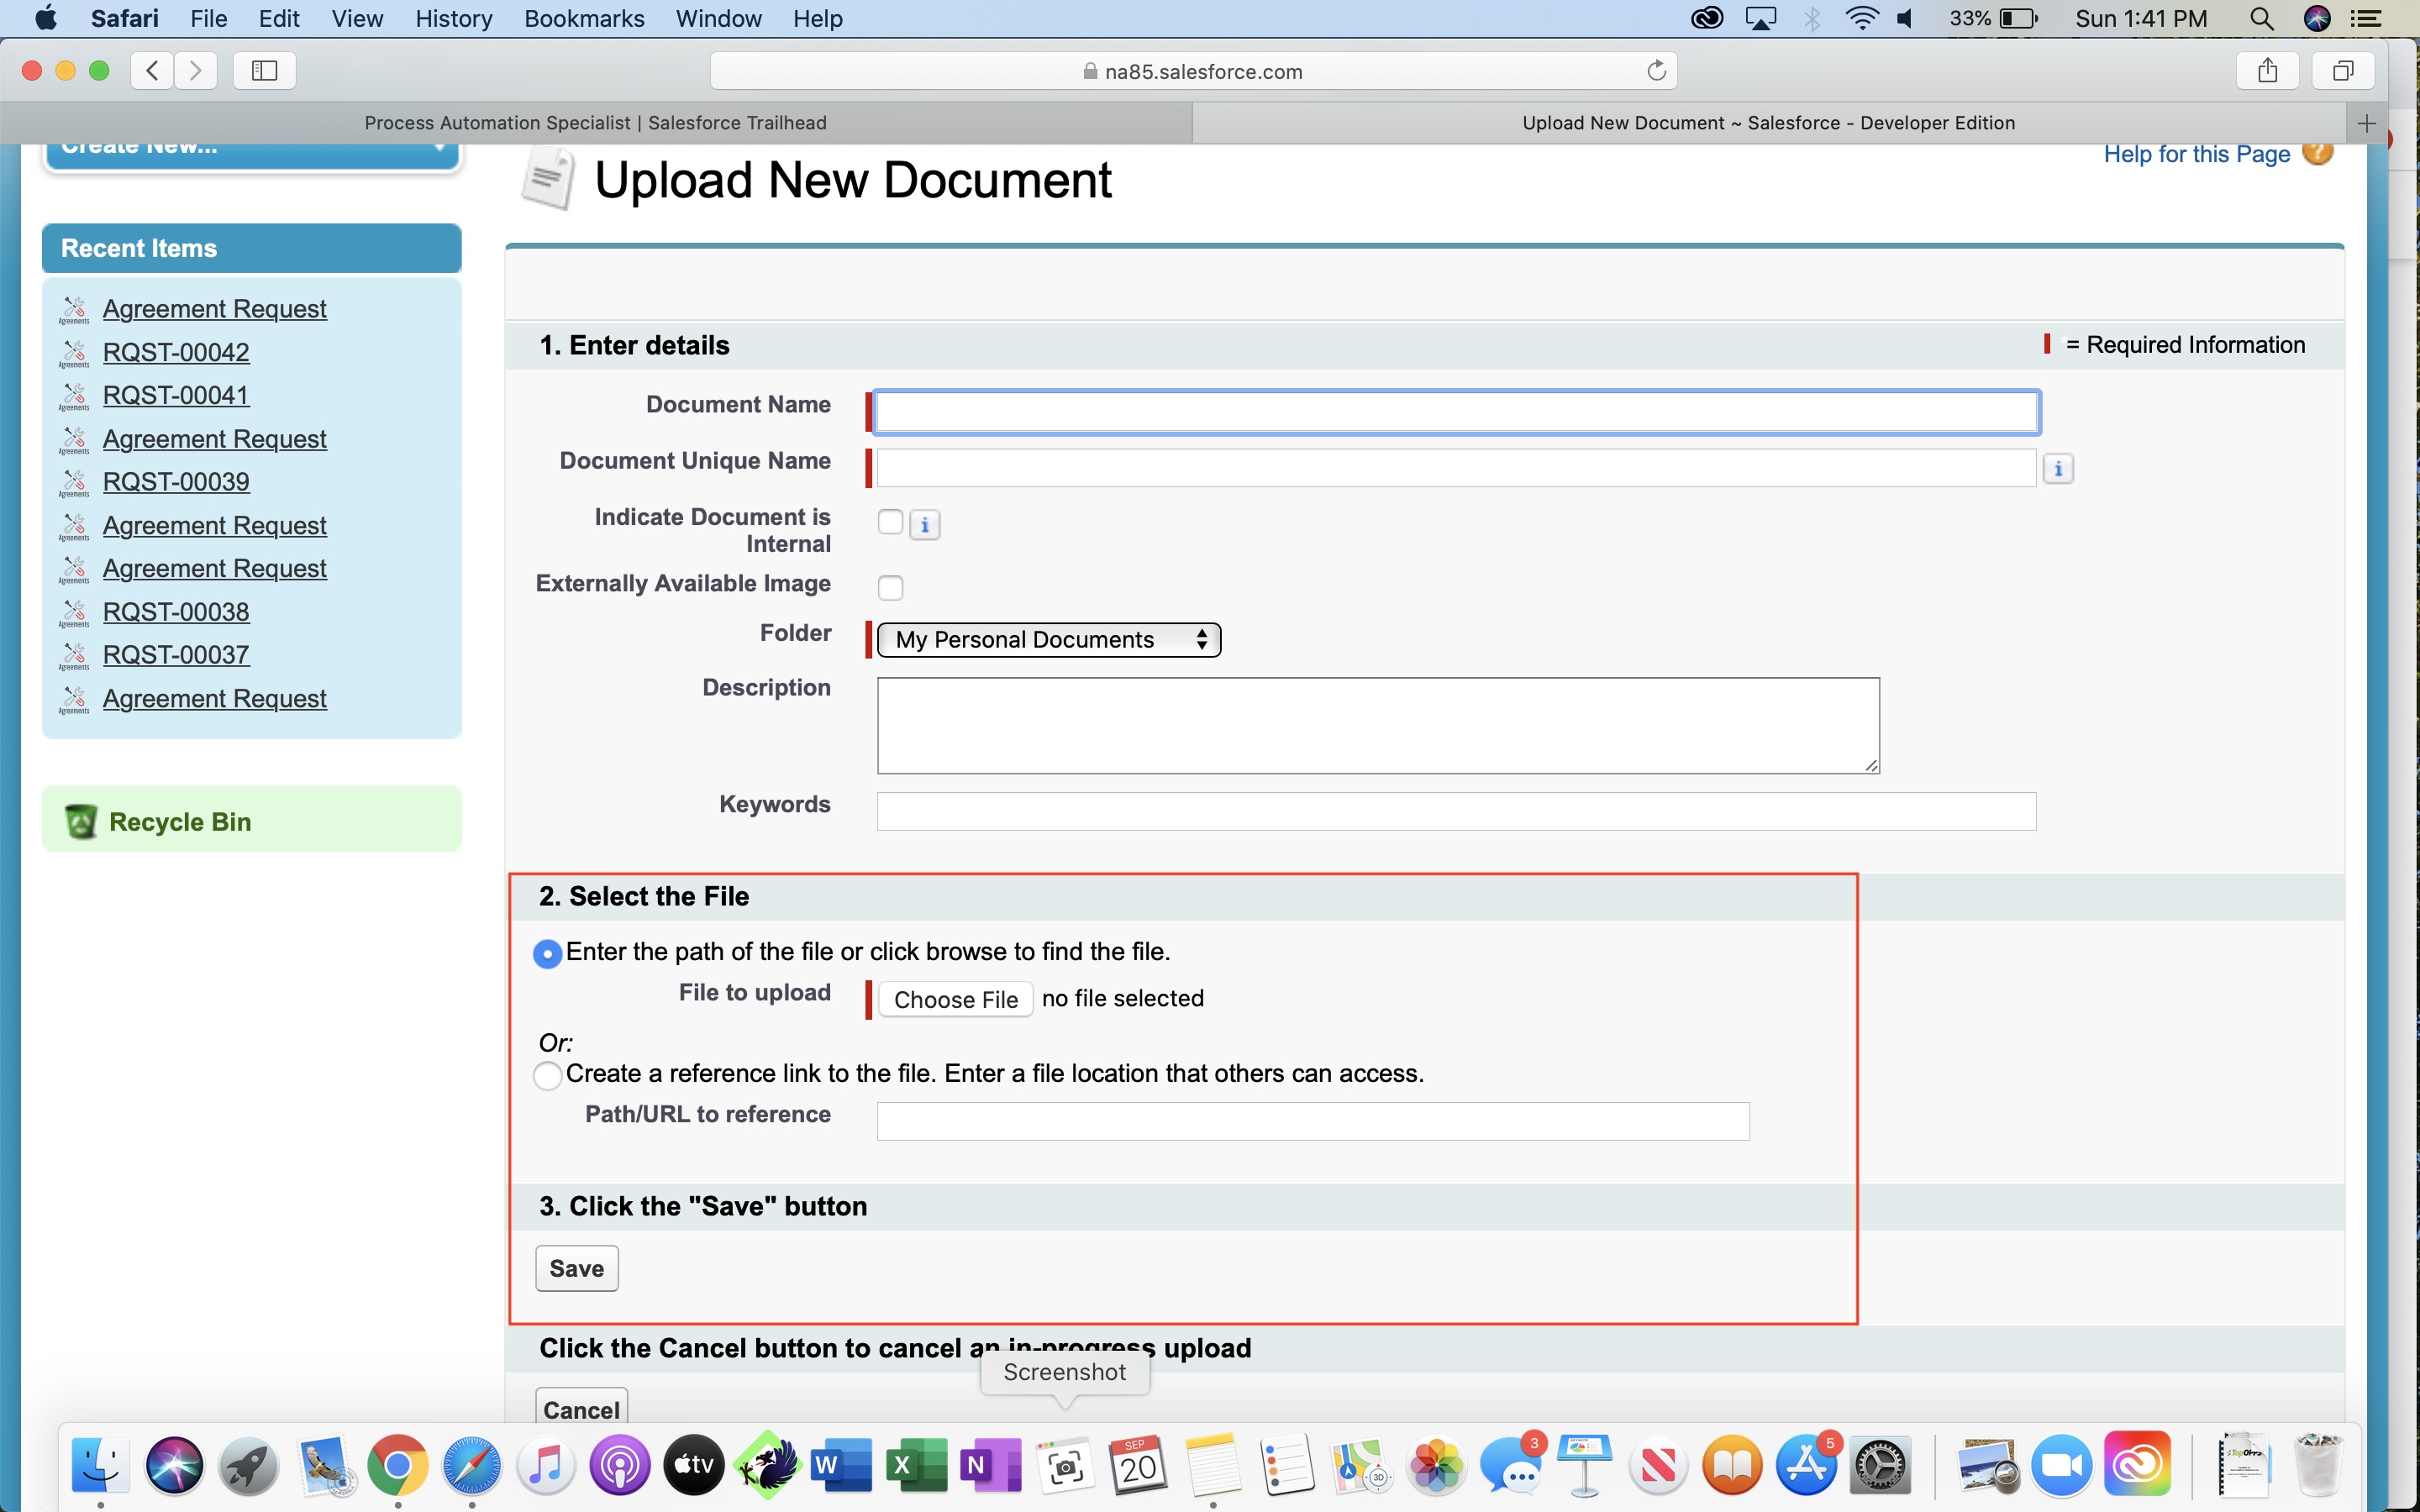This screenshot has height=1512, width=2420.
Task: Click the Safari reload page icon
Action: pos(1656,71)
